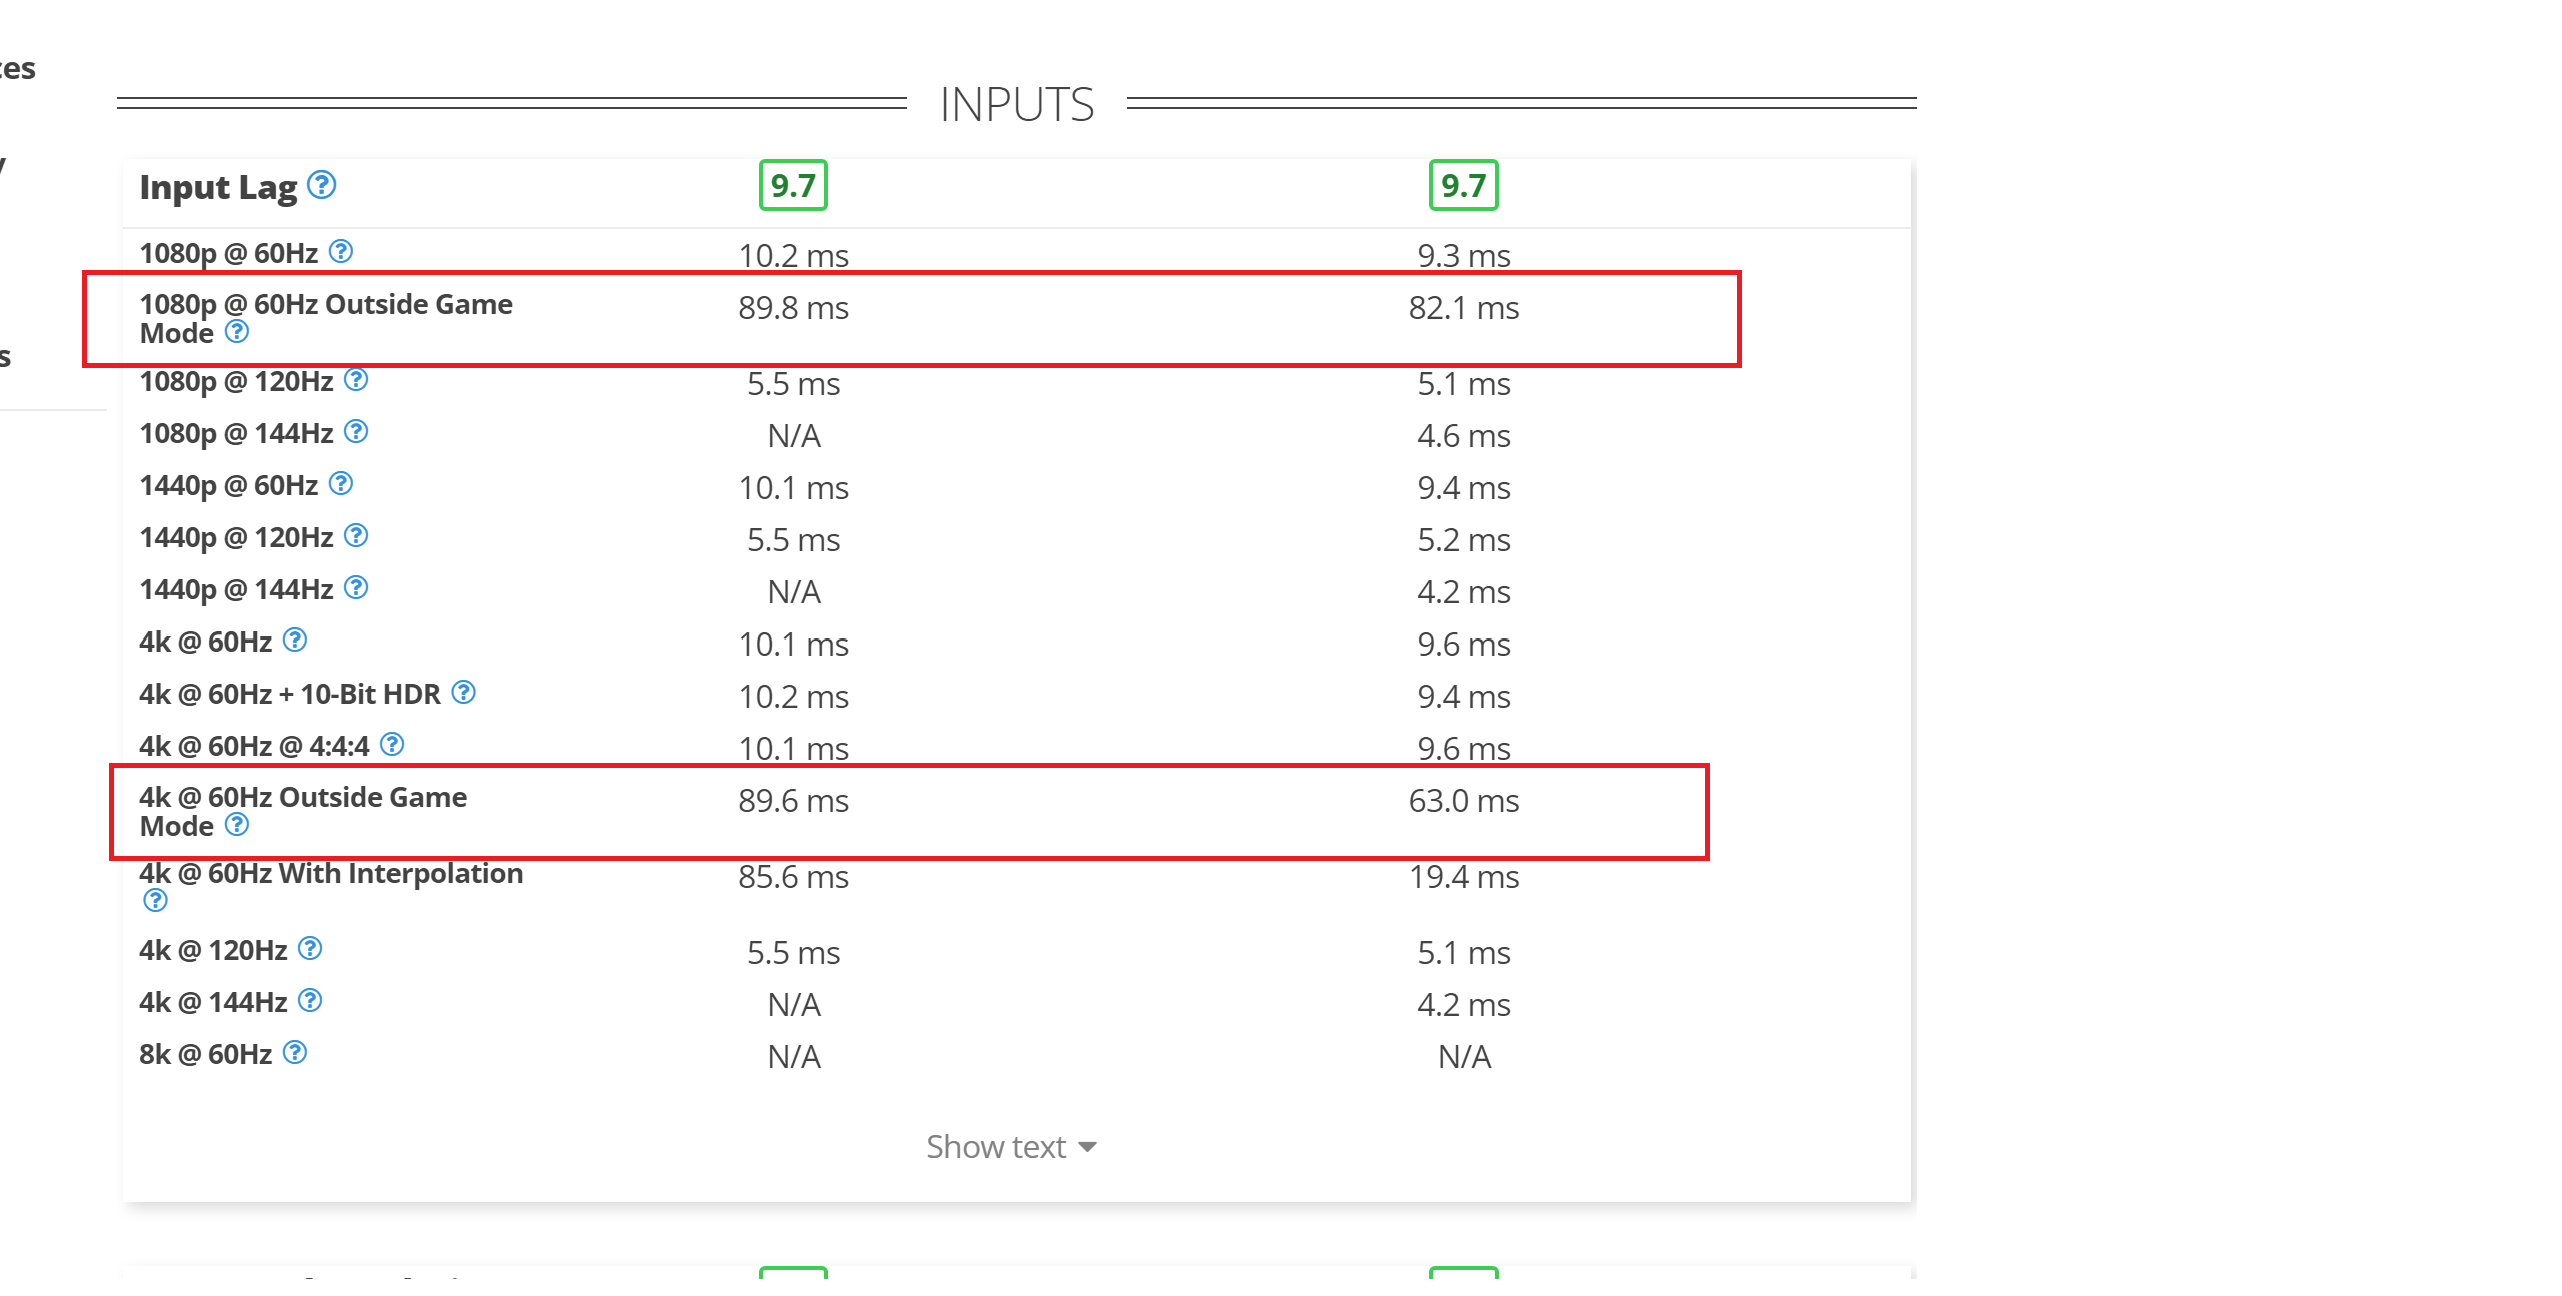The width and height of the screenshot is (2562, 1296).
Task: Click help icon next to 1080p @ 60Hz
Action: [x=341, y=251]
